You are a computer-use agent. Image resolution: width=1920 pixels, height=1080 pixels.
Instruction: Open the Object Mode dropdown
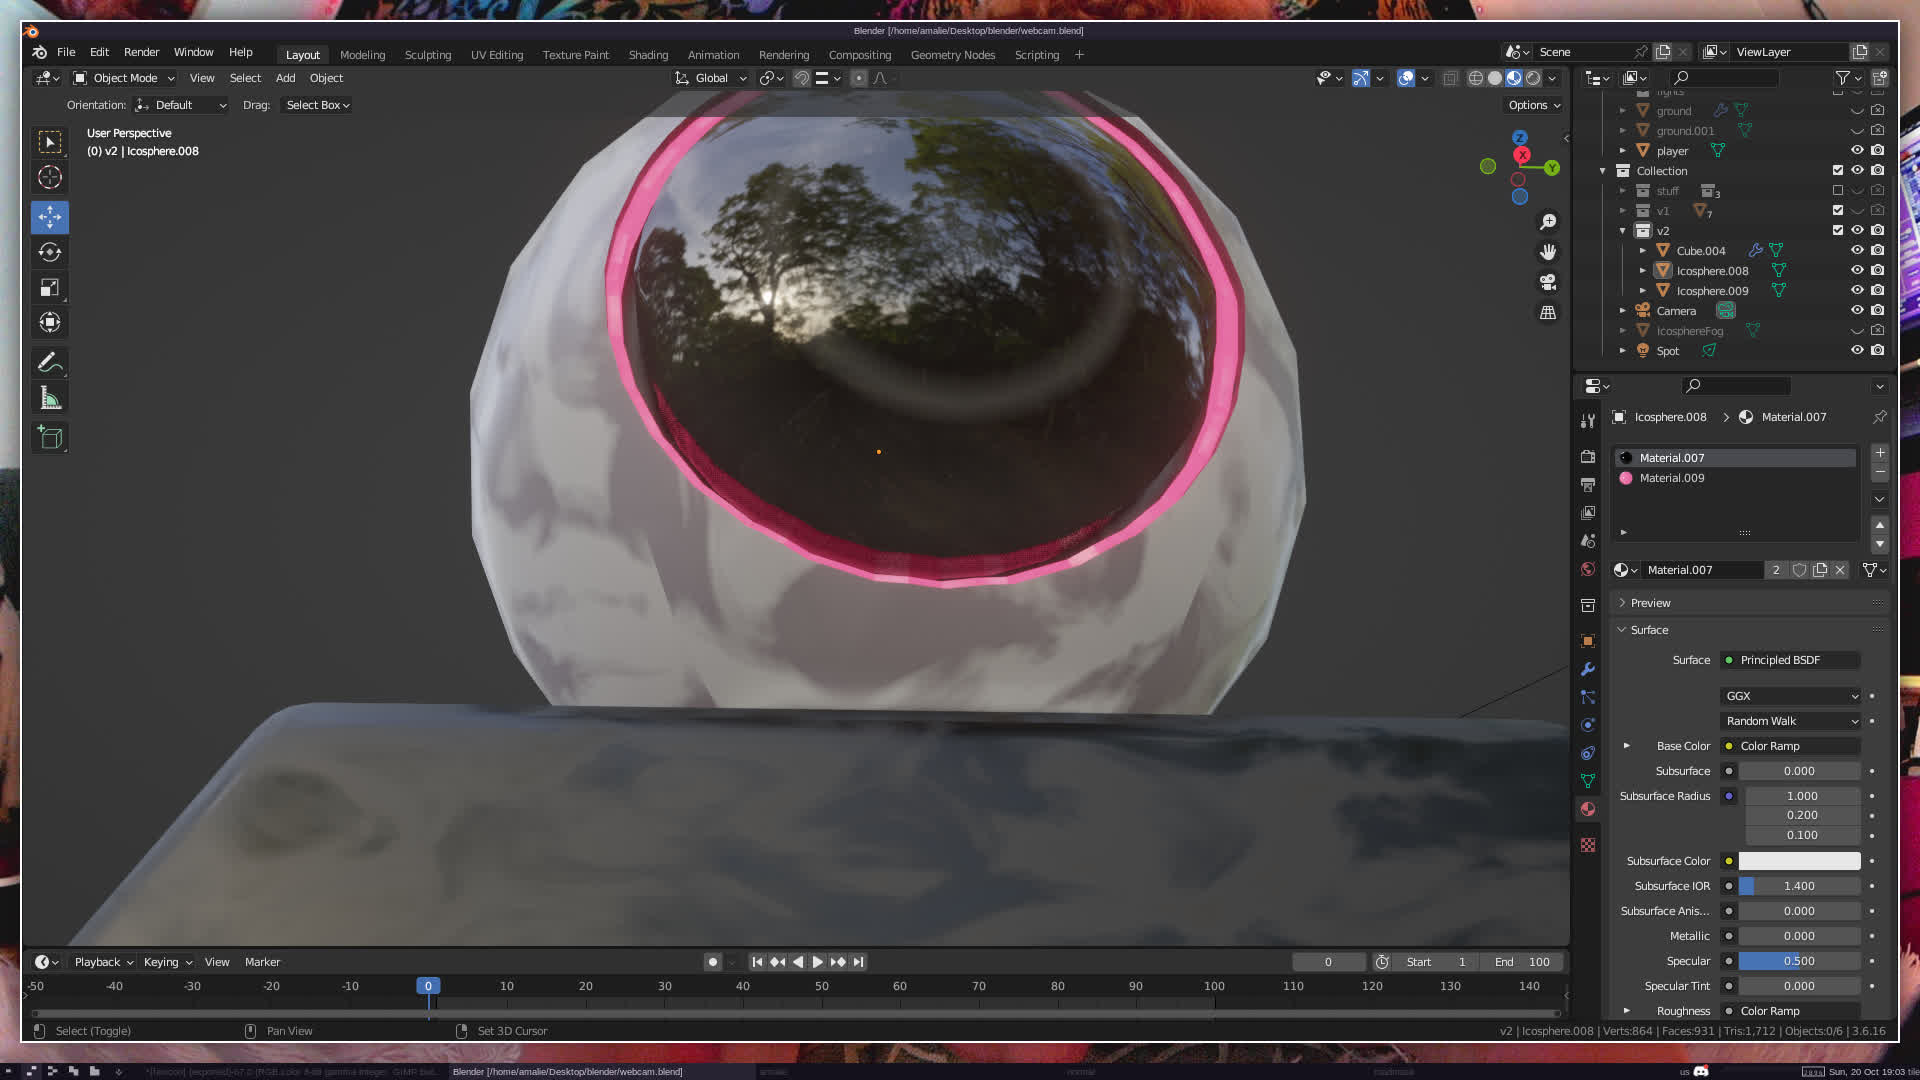click(124, 78)
